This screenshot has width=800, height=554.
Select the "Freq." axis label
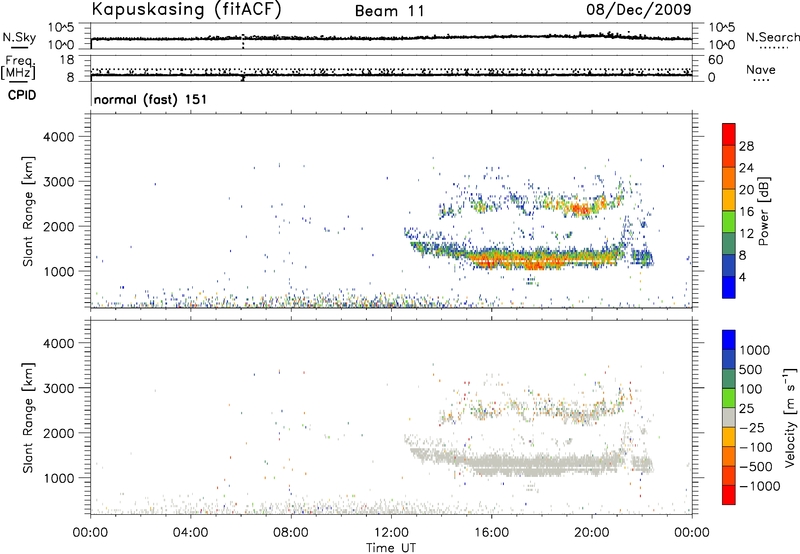tap(19, 61)
